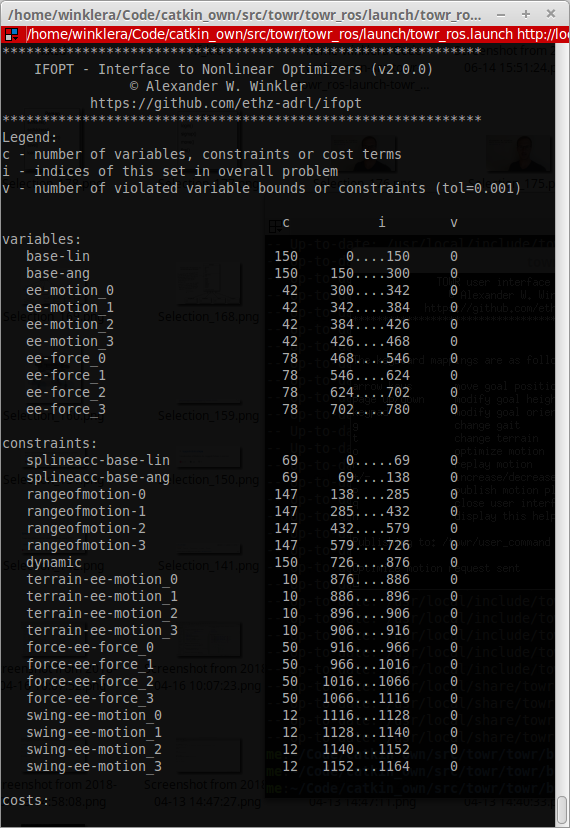Click the 'Legend:' heading text
This screenshot has width=570, height=828.
click(x=30, y=137)
